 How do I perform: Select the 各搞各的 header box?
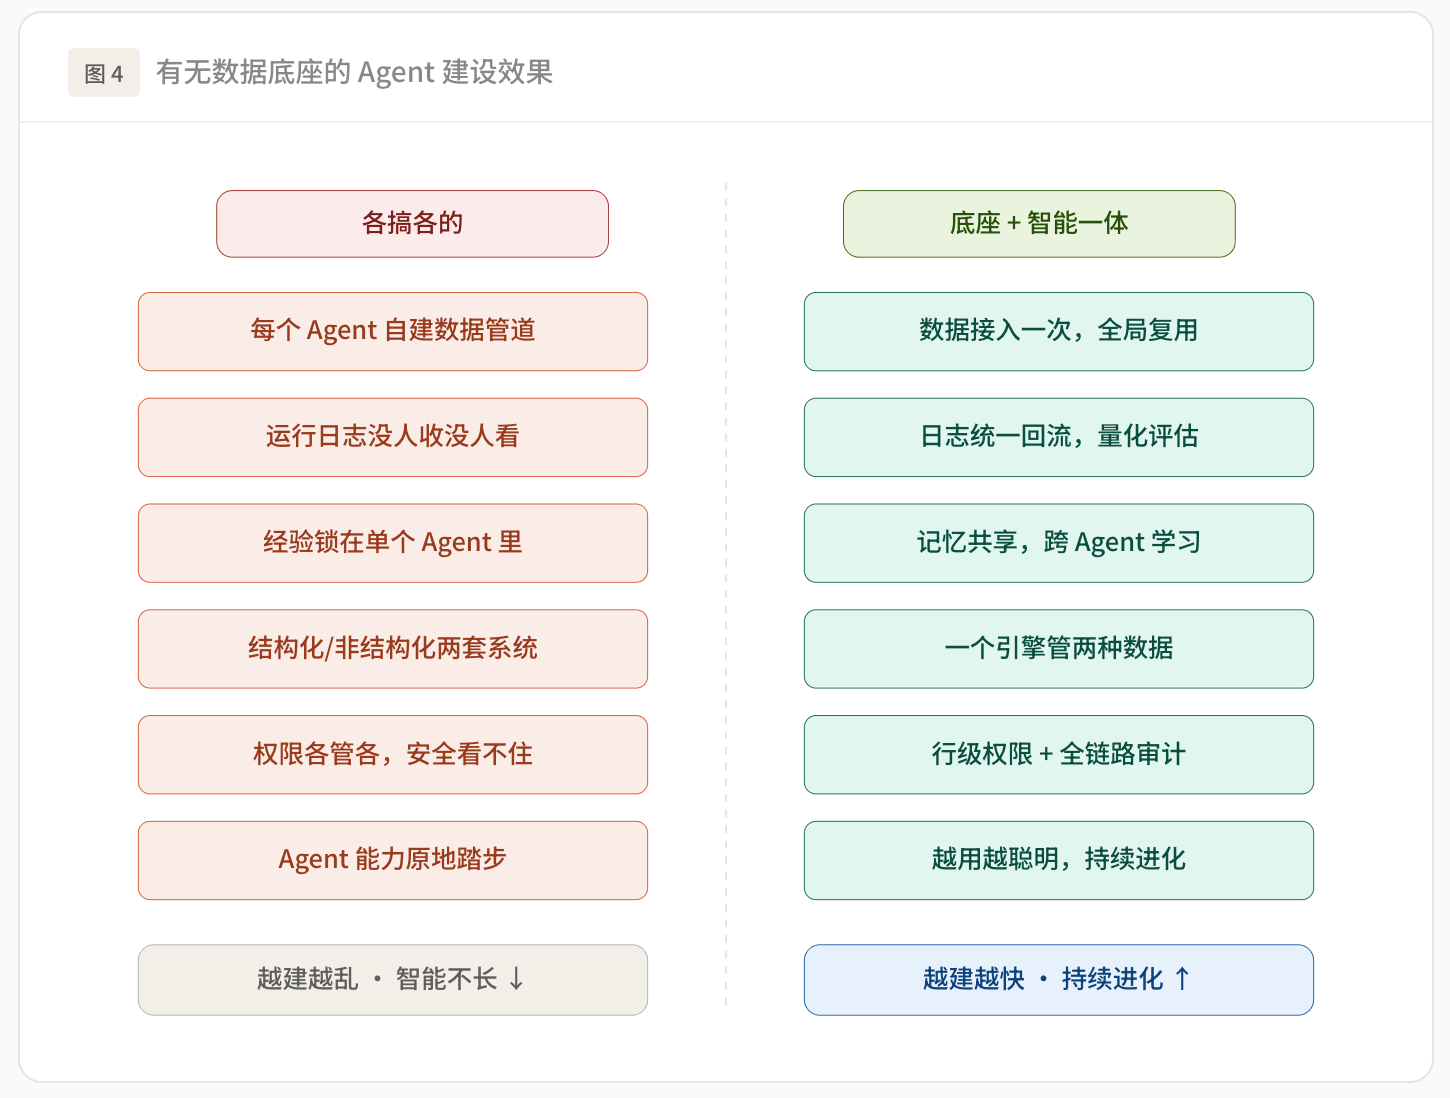(412, 224)
